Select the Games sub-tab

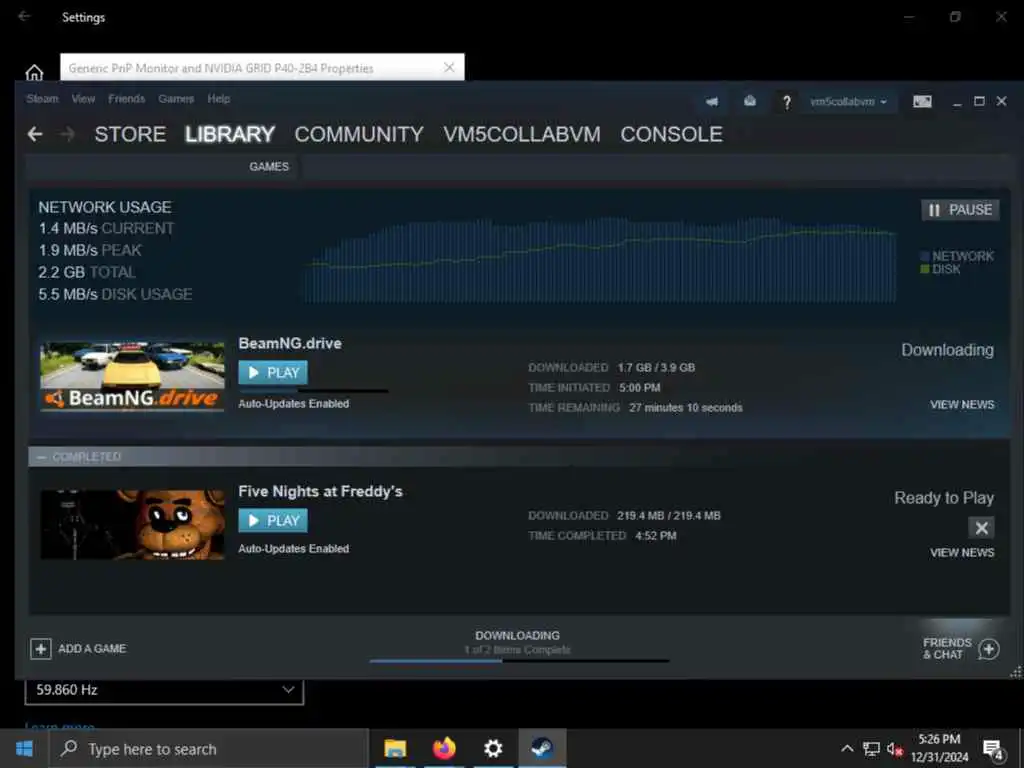(268, 167)
